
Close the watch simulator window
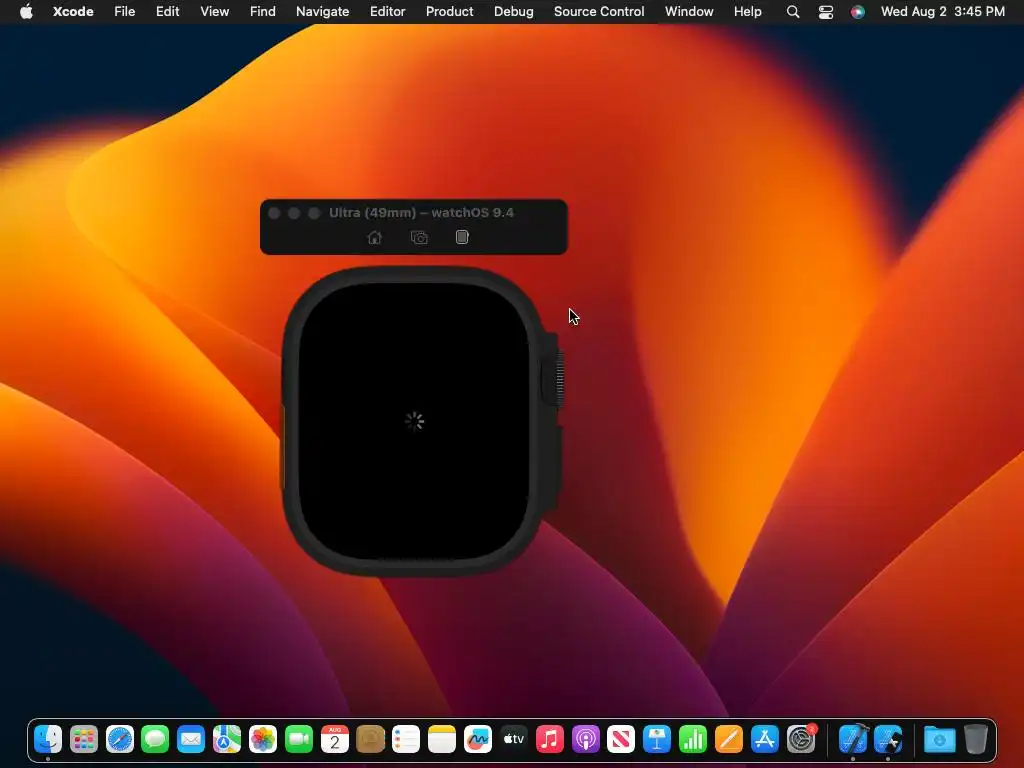pyautogui.click(x=274, y=213)
